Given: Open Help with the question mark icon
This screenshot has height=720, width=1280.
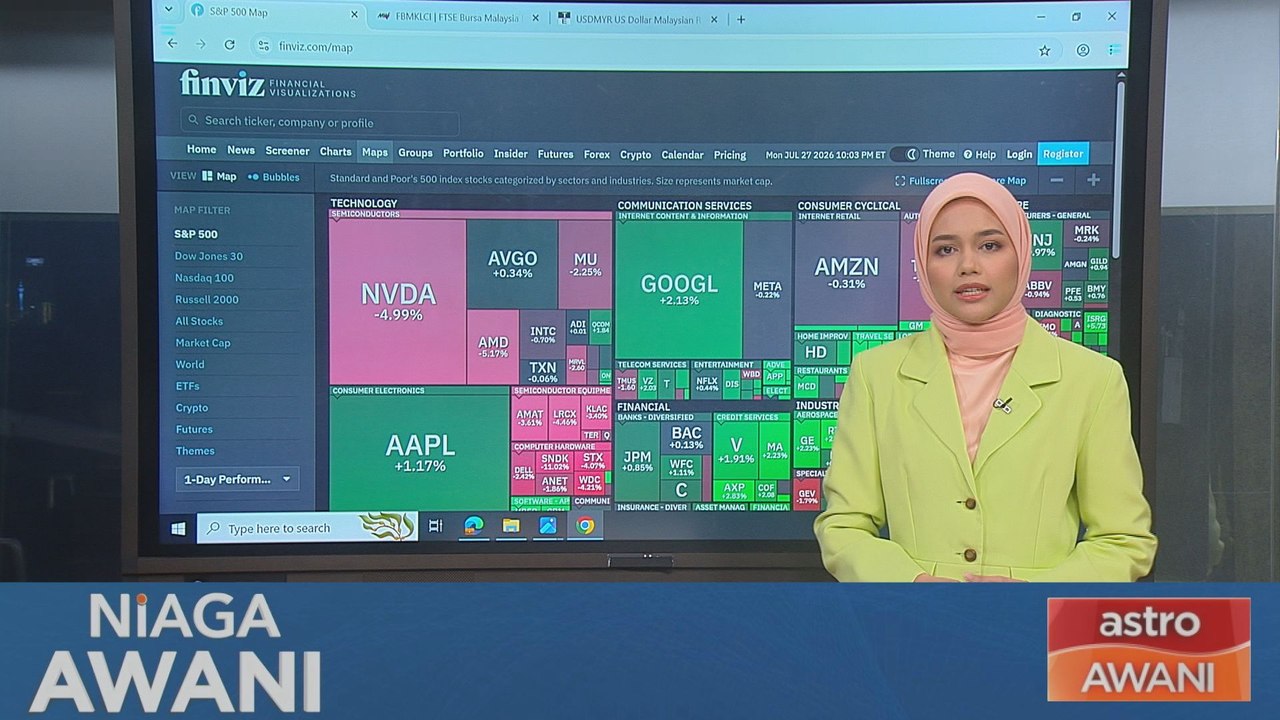Looking at the screenshot, I should (x=968, y=154).
